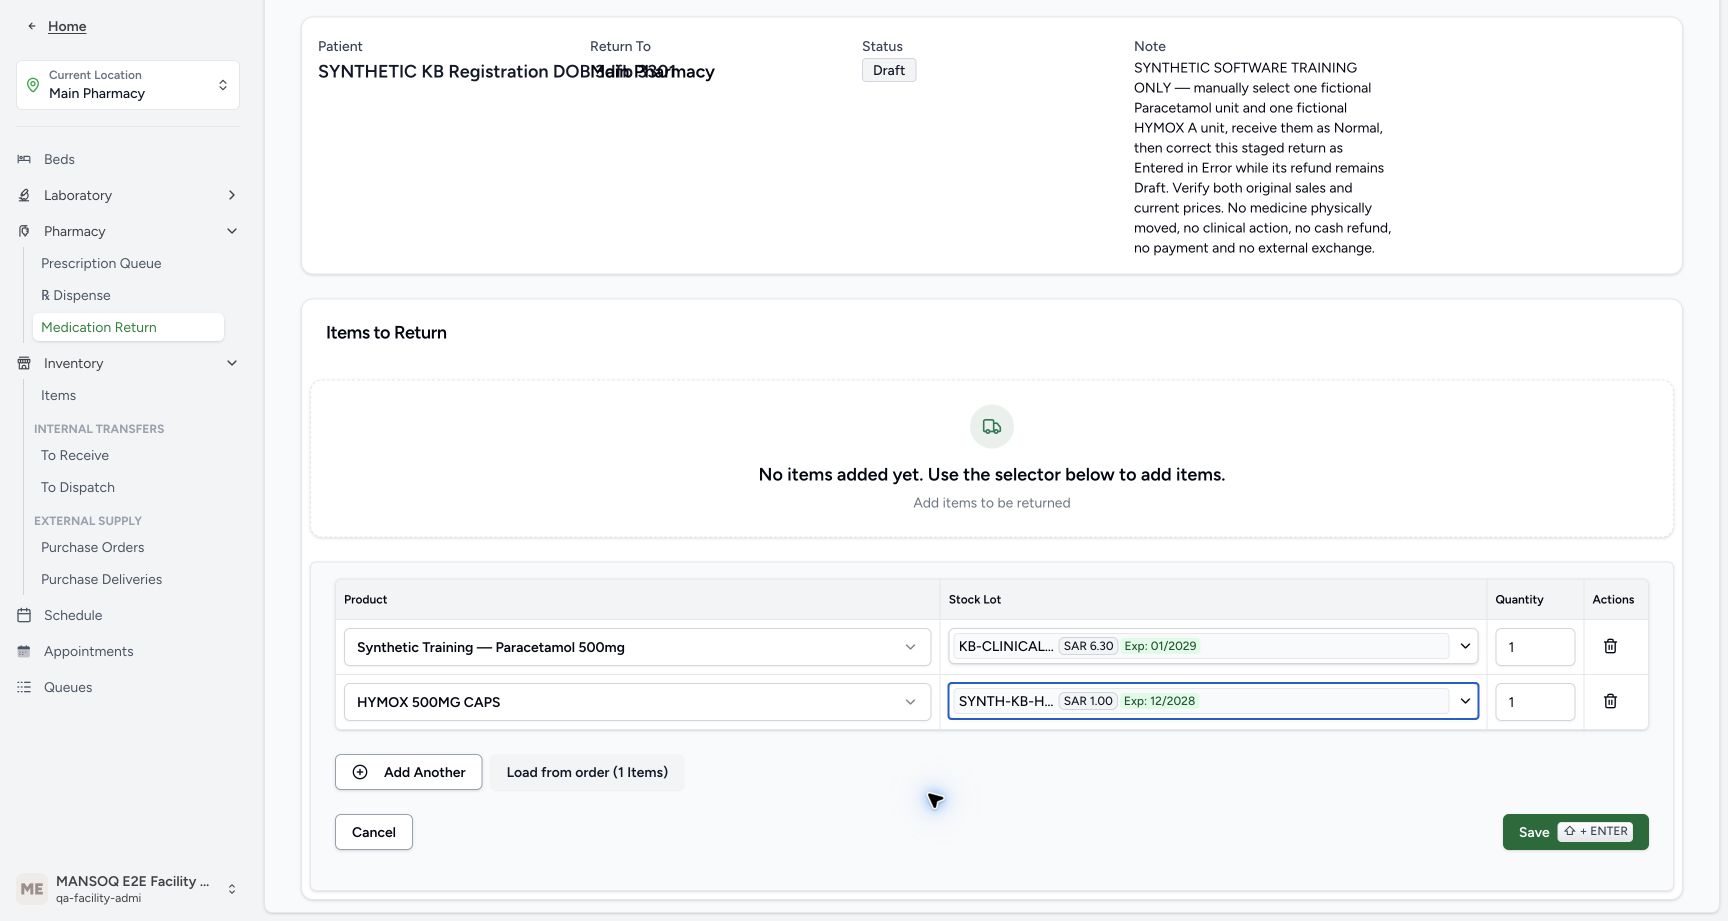Image resolution: width=1728 pixels, height=921 pixels.
Task: Collapse the Pharmacy menu
Action: point(232,231)
